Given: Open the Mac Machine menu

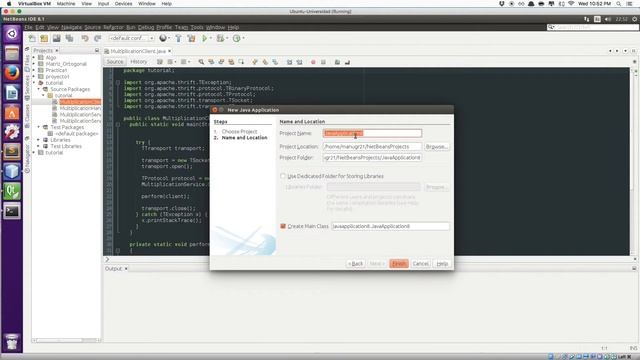Looking at the screenshot, I should pos(66,4).
